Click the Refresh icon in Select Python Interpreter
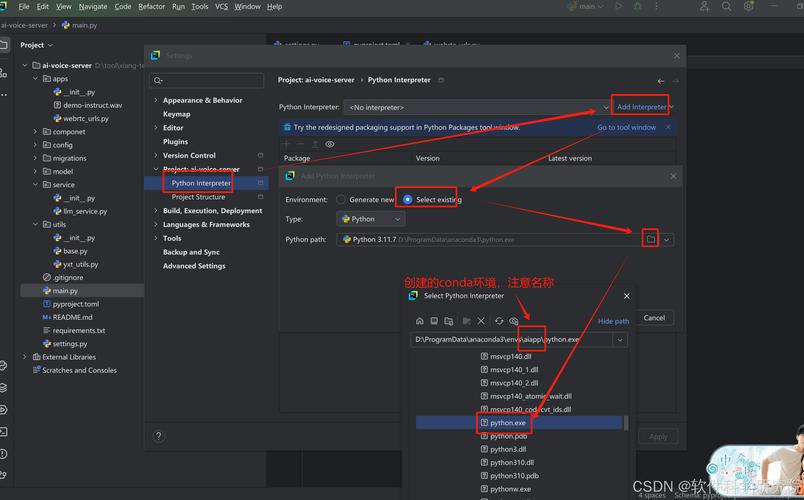The width and height of the screenshot is (804, 500). pyautogui.click(x=499, y=321)
